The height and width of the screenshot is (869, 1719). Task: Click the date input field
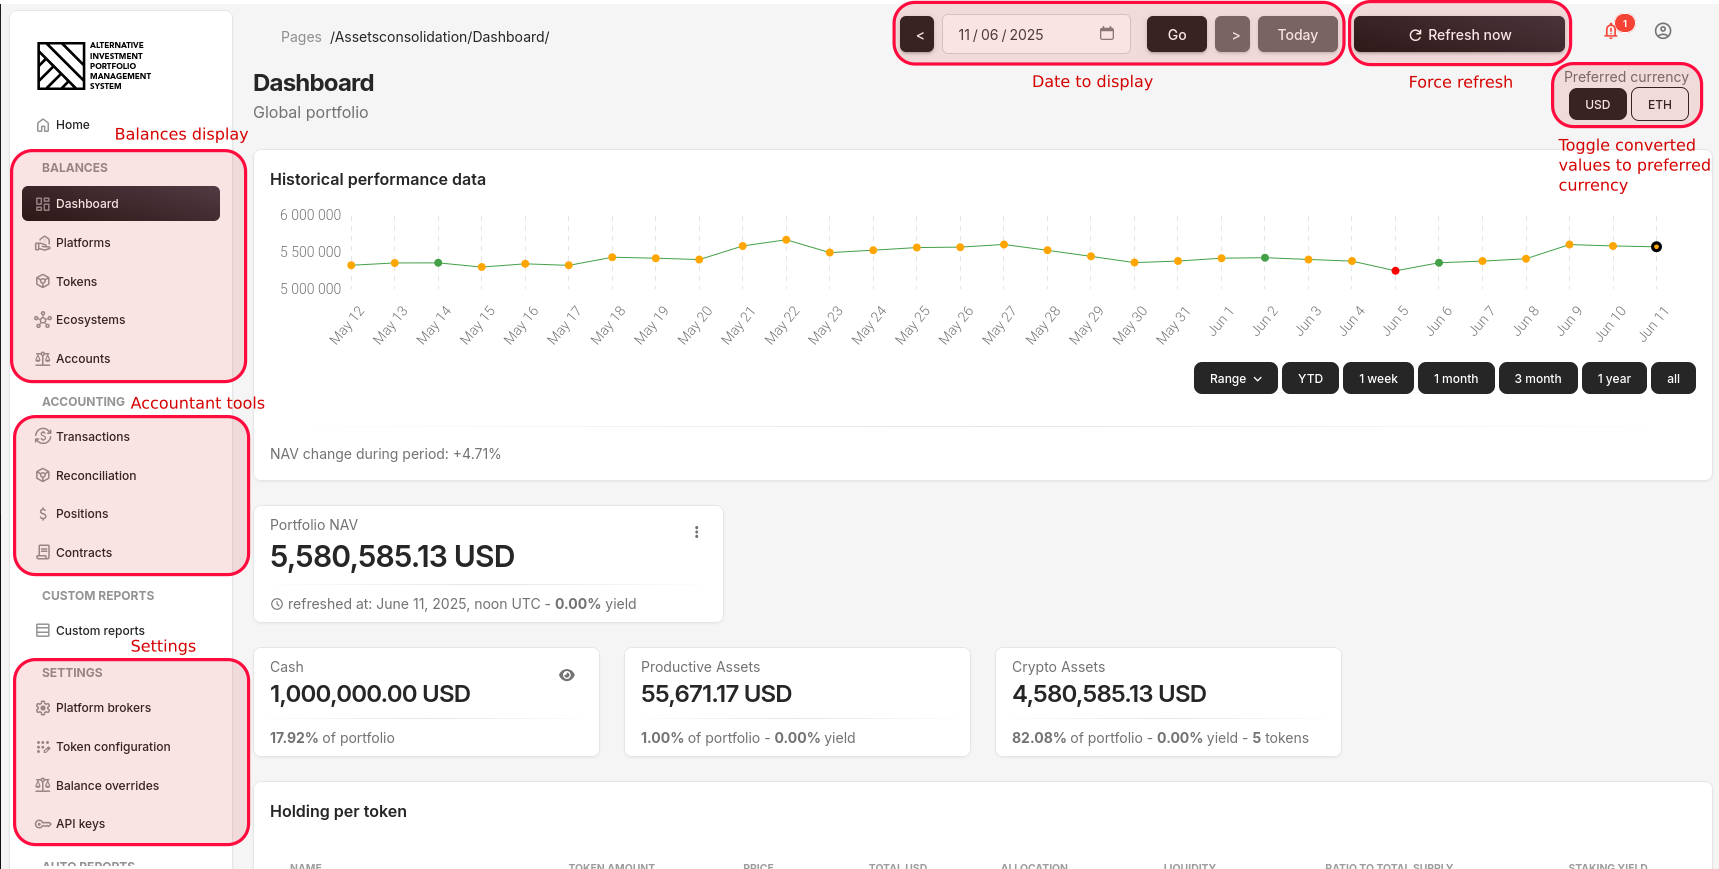point(1020,35)
